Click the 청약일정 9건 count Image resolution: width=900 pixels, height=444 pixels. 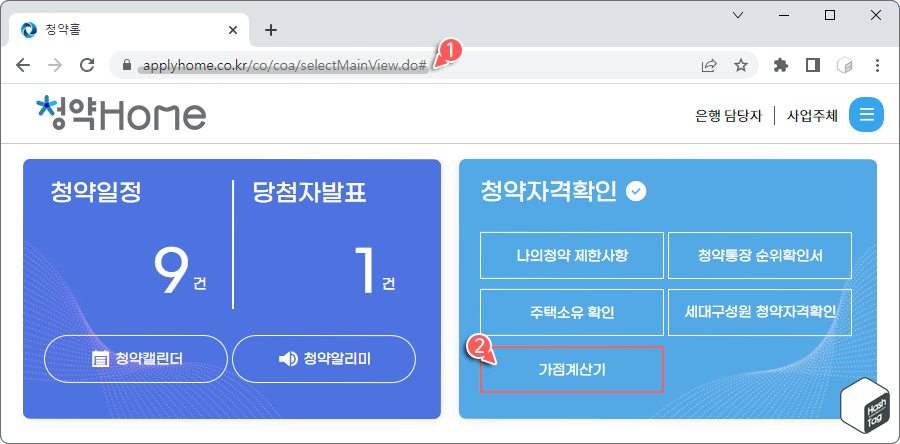[180, 272]
